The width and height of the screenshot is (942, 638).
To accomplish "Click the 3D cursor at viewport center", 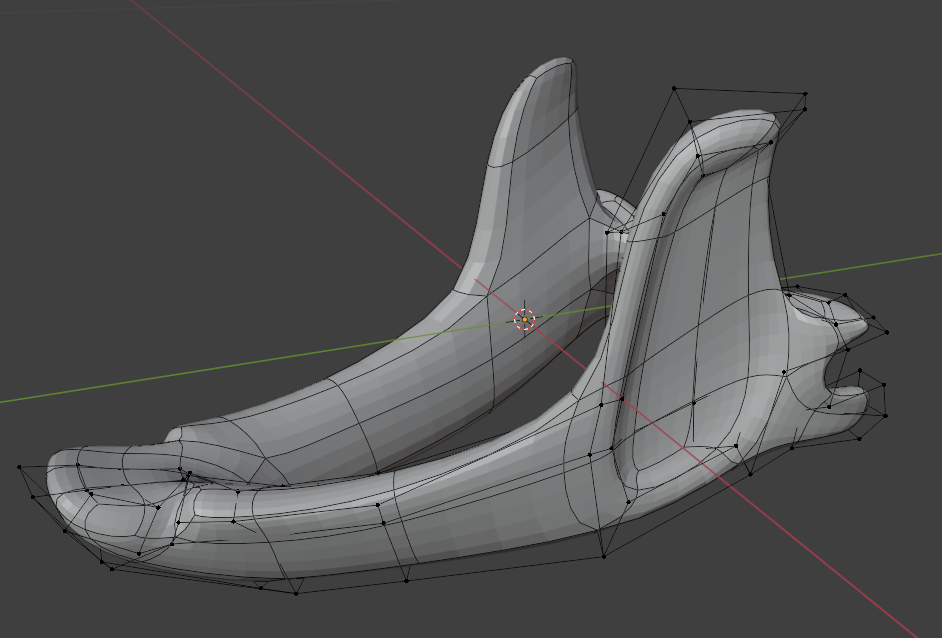I will [524, 319].
